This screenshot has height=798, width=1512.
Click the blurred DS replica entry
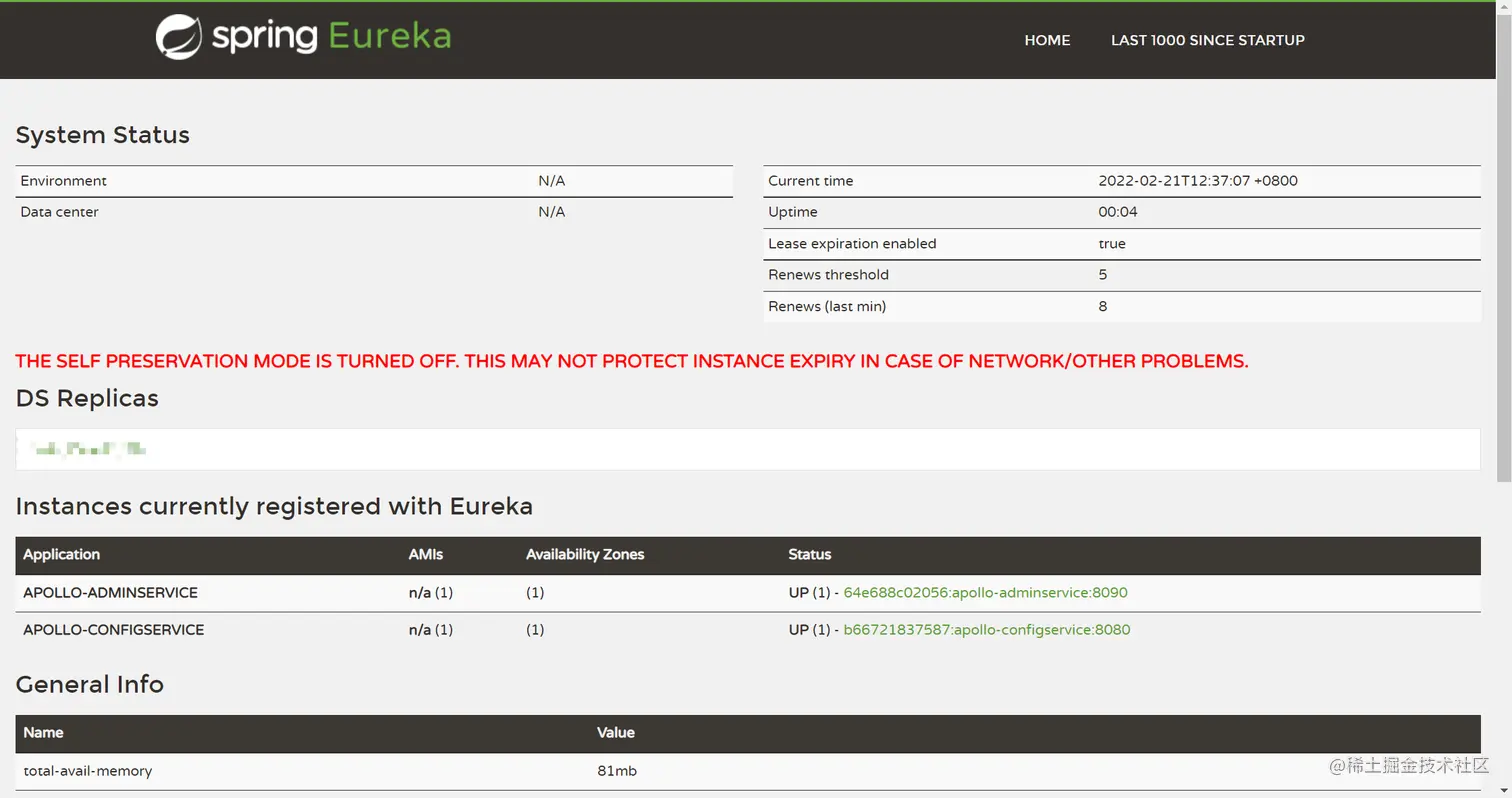(x=90, y=450)
